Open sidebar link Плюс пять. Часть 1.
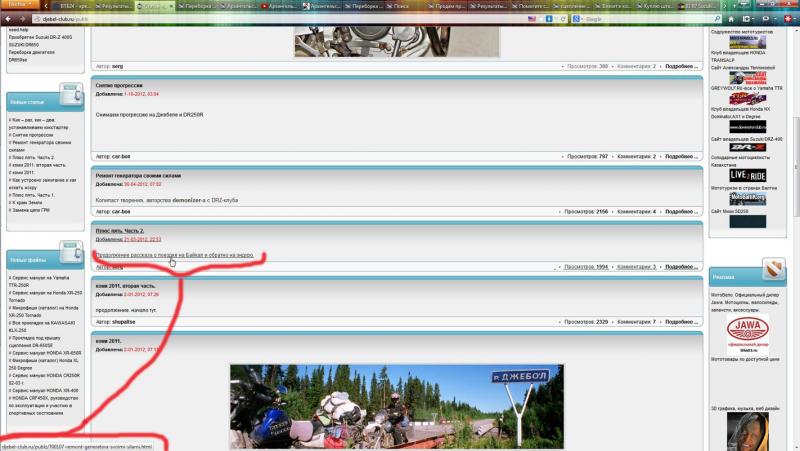The height and width of the screenshot is (451, 800). [32, 195]
